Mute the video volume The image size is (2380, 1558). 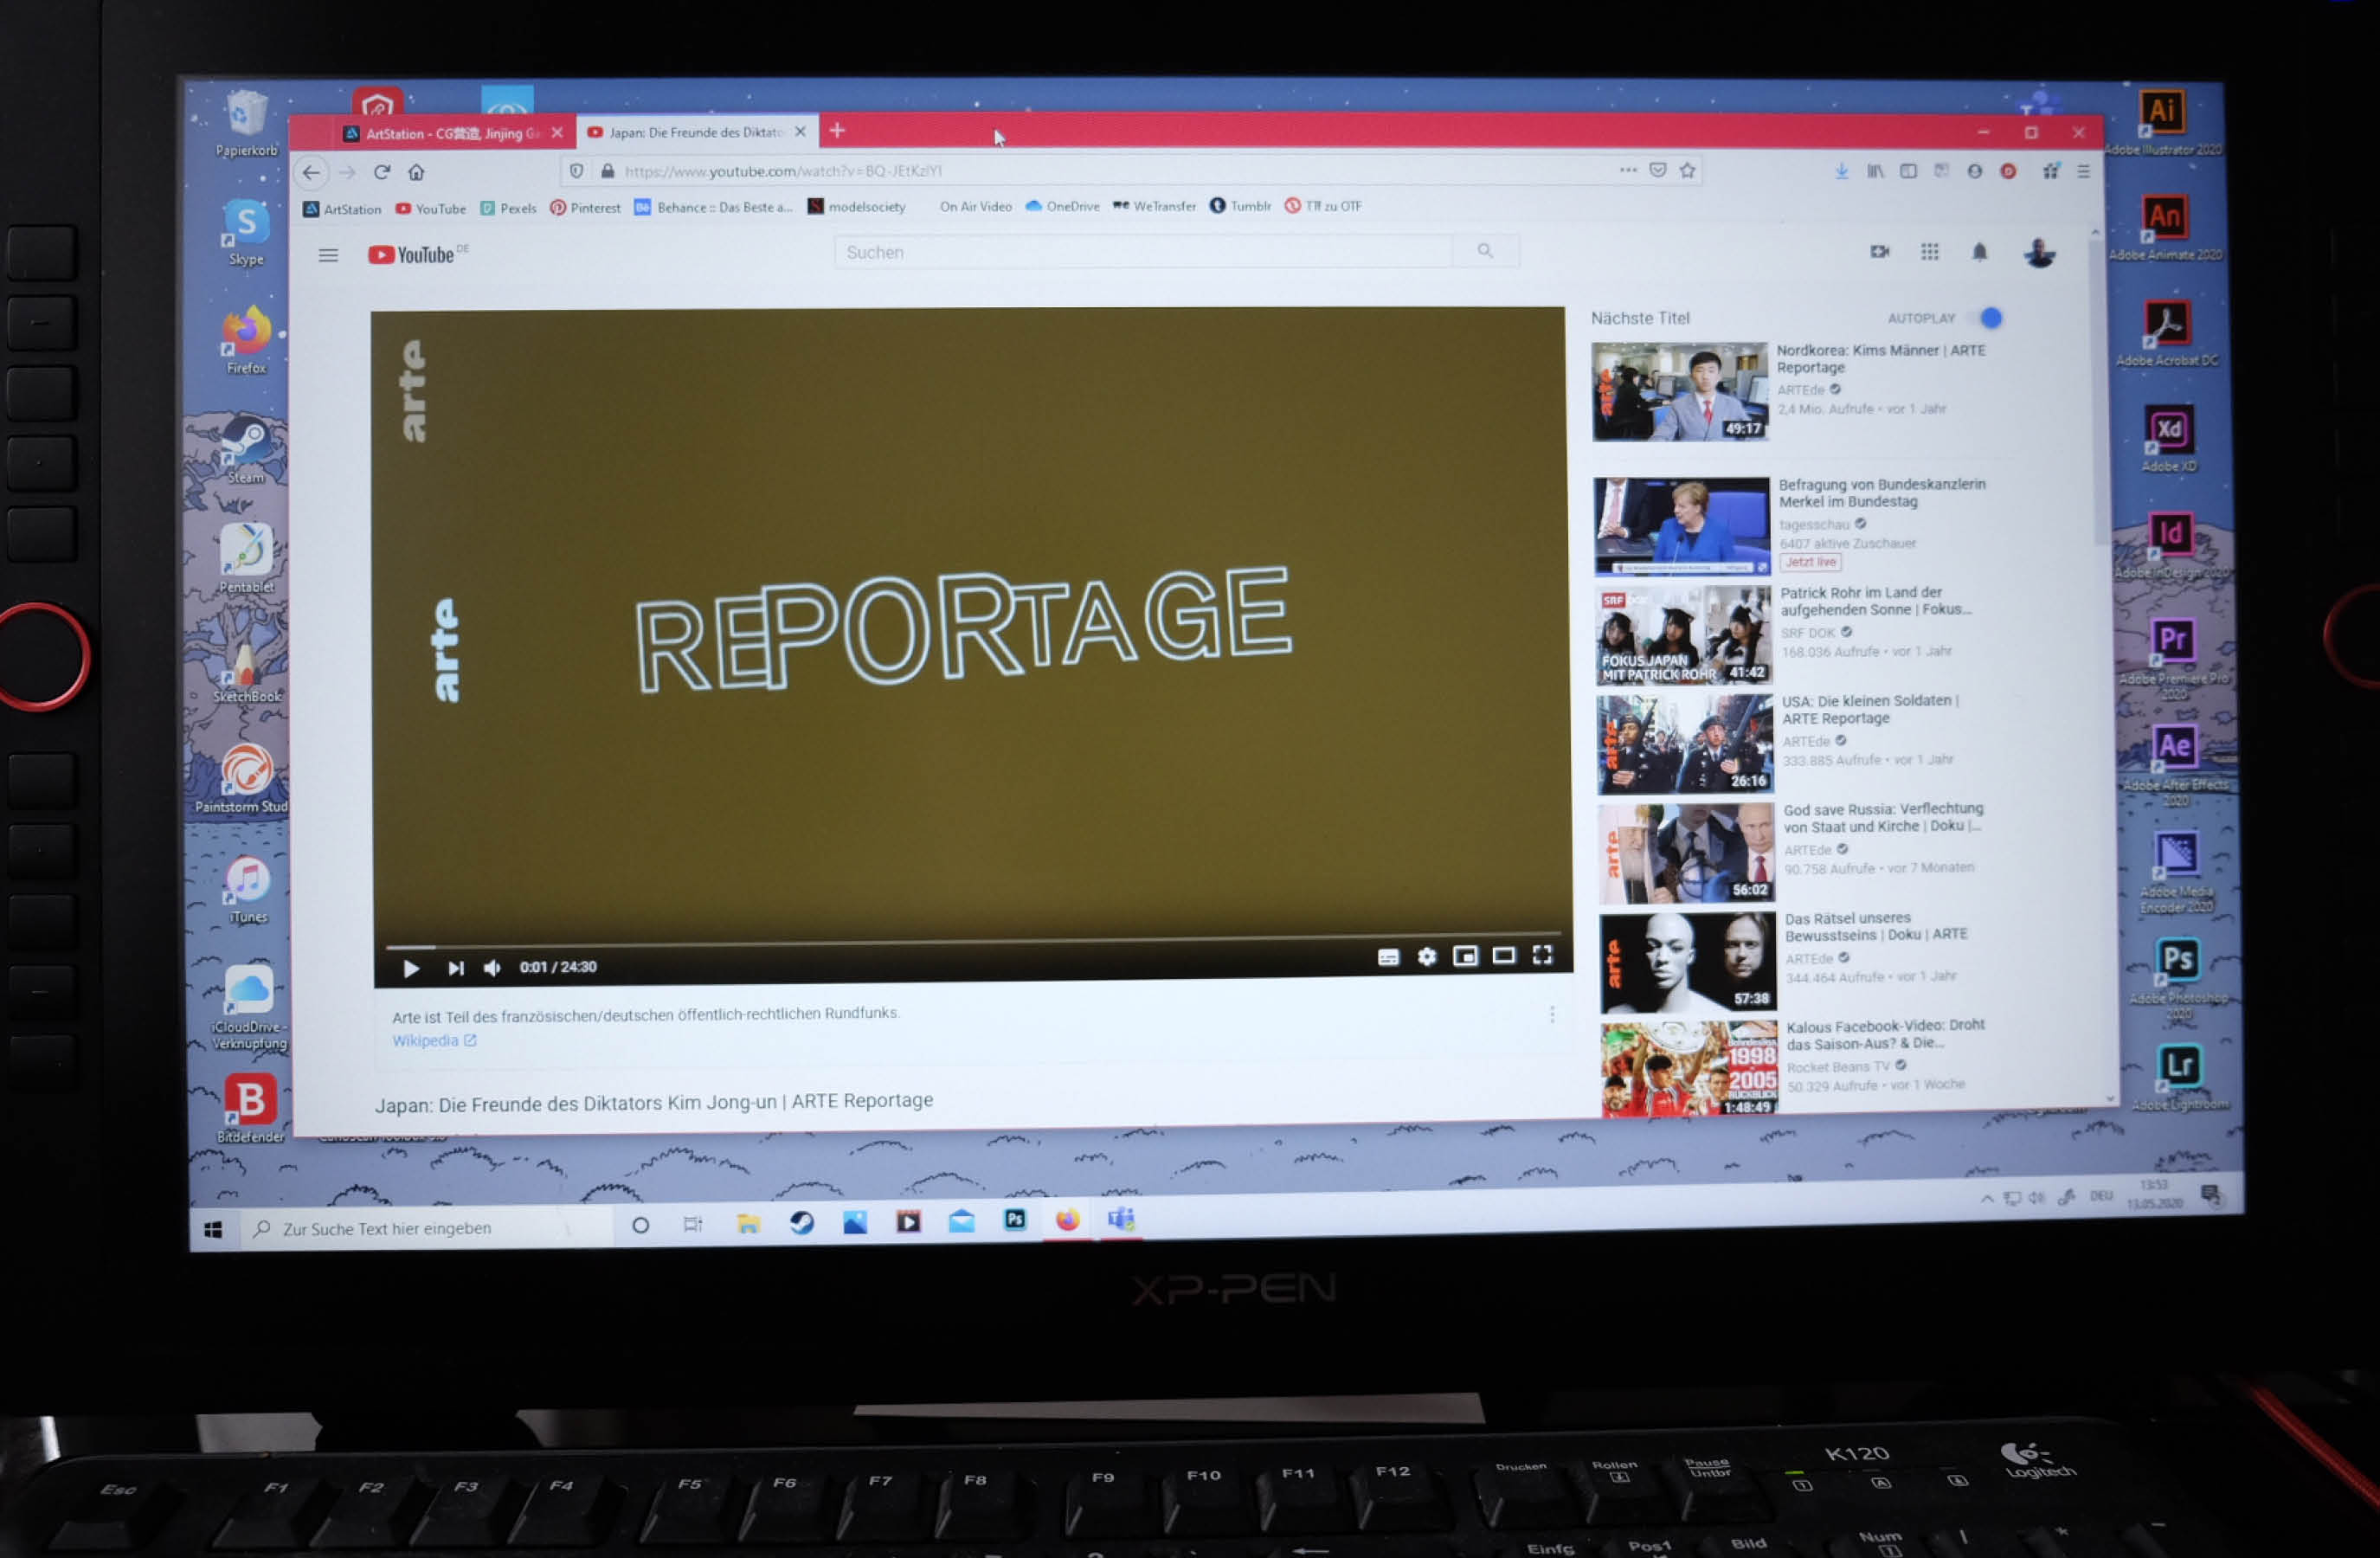(x=492, y=968)
